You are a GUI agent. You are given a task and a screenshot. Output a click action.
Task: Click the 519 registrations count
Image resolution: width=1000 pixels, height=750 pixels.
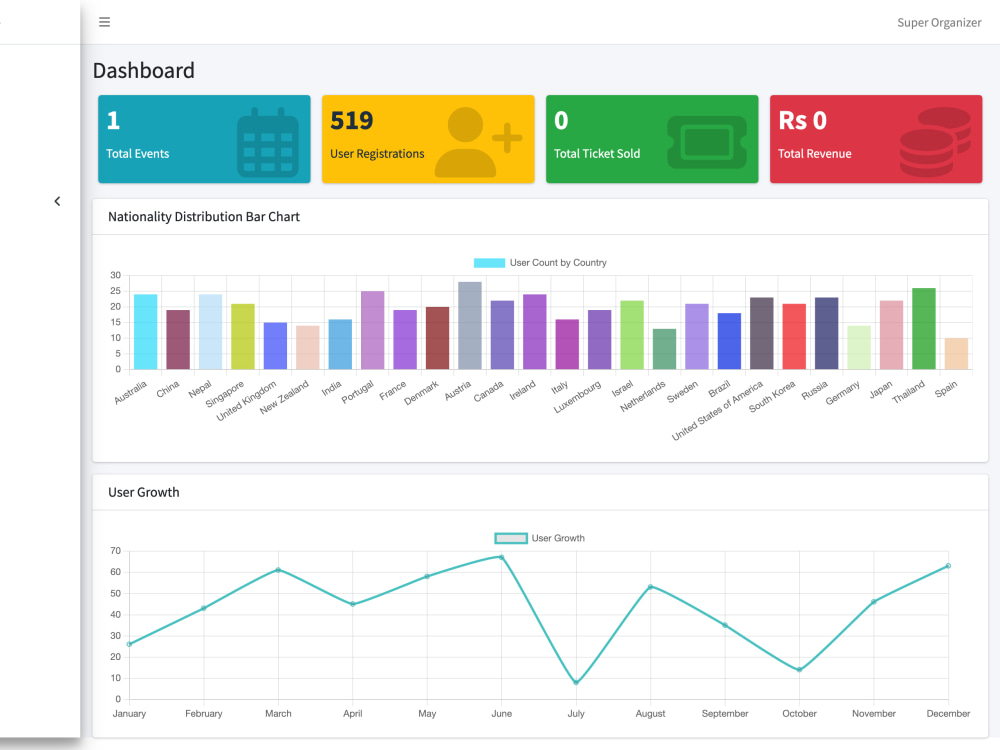point(351,121)
